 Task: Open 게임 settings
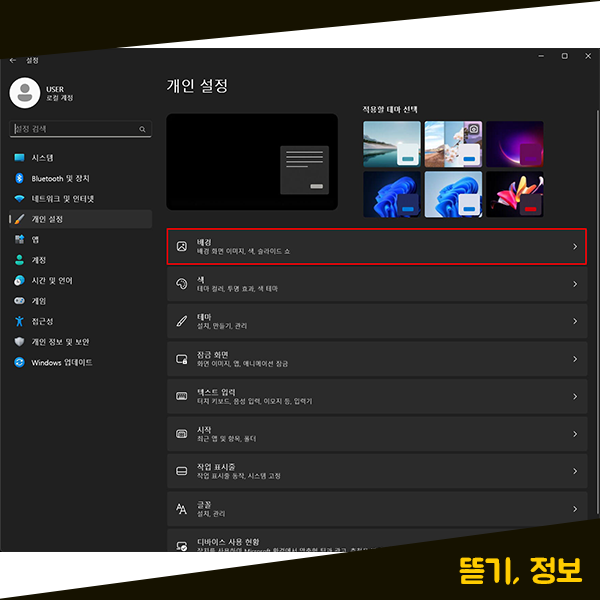pos(80,301)
